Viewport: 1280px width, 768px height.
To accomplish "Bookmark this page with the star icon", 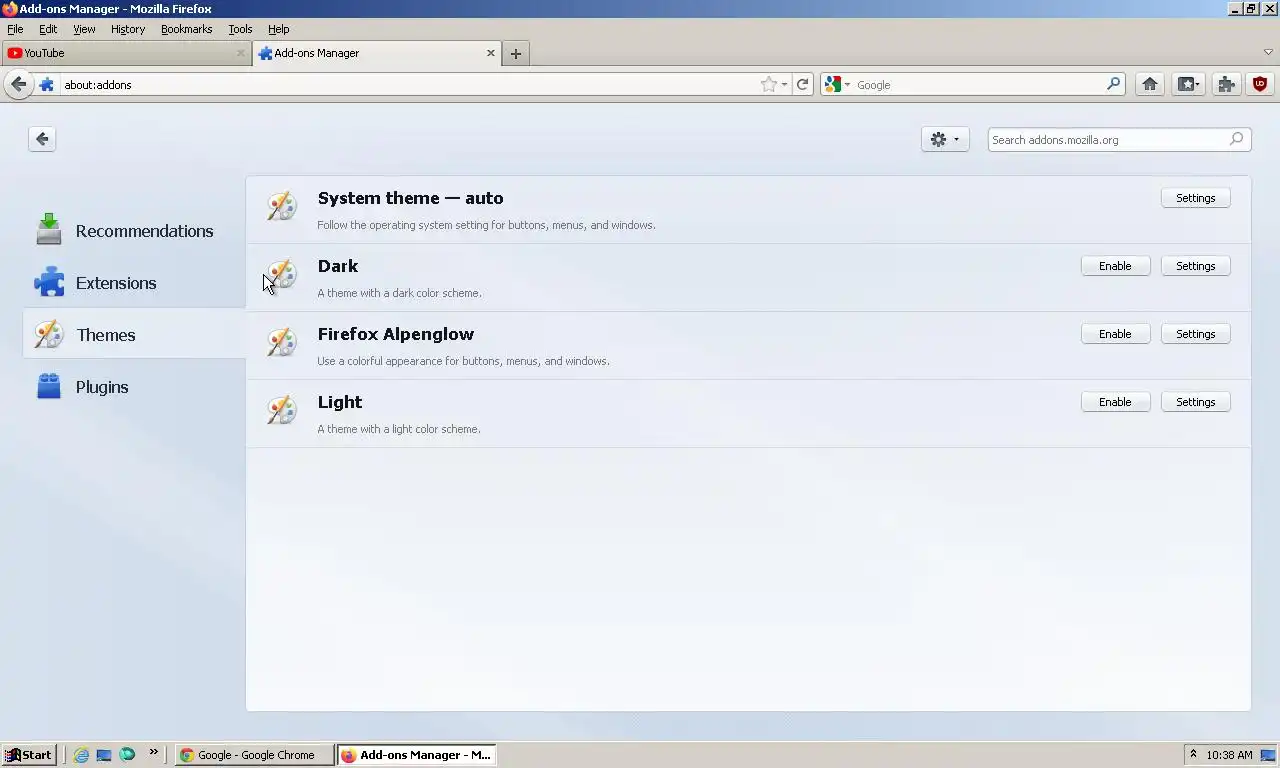I will (x=768, y=85).
